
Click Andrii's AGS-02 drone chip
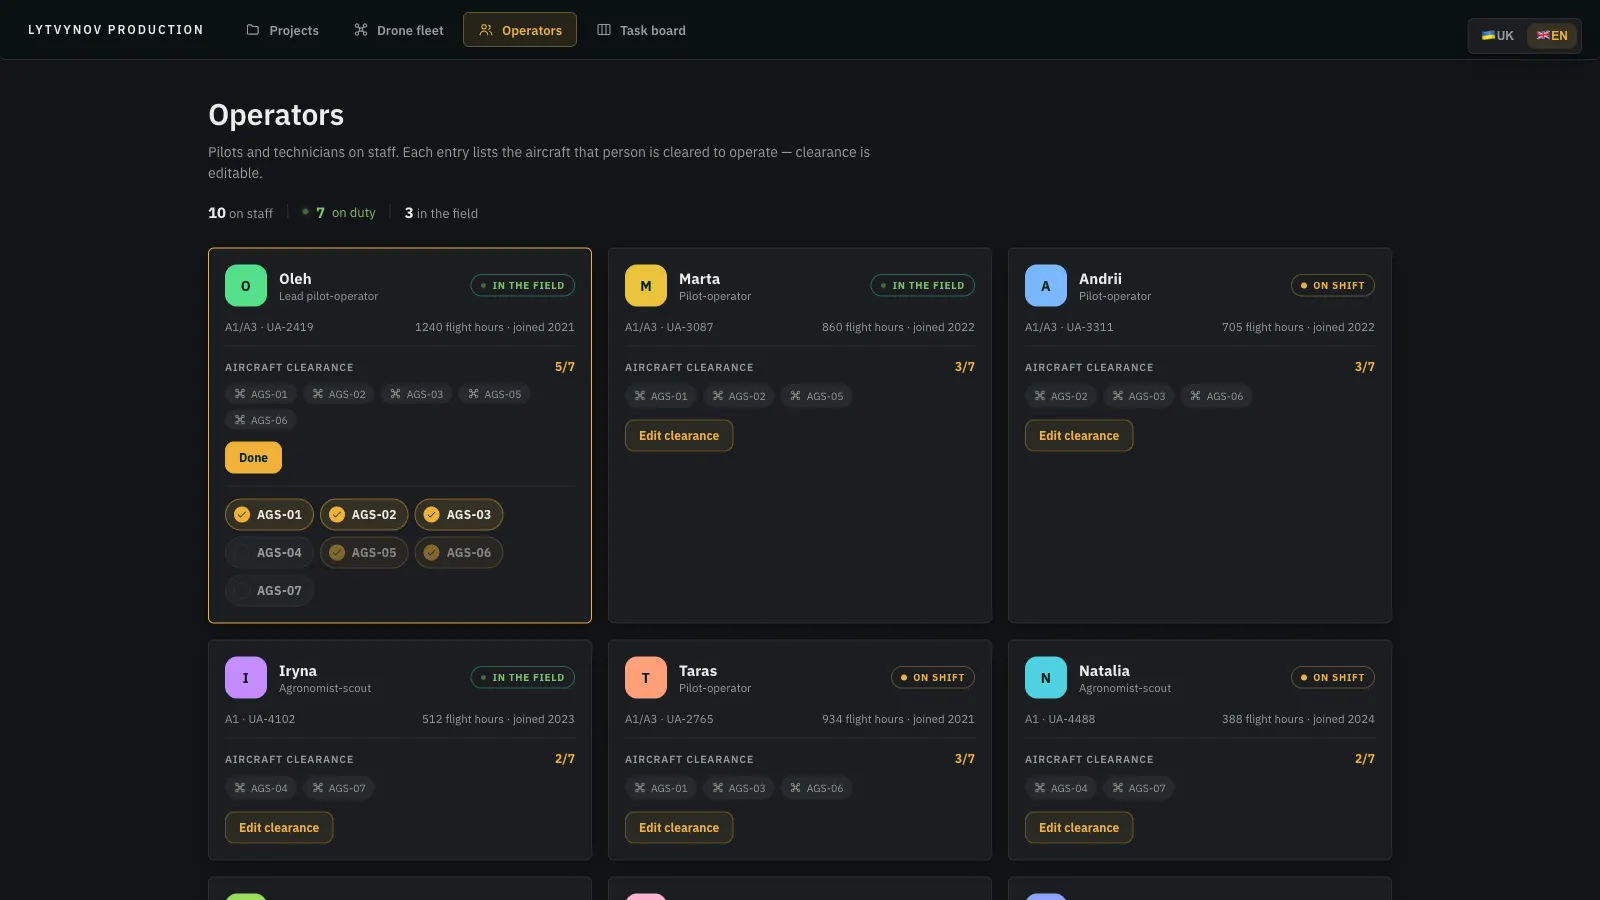[1061, 396]
